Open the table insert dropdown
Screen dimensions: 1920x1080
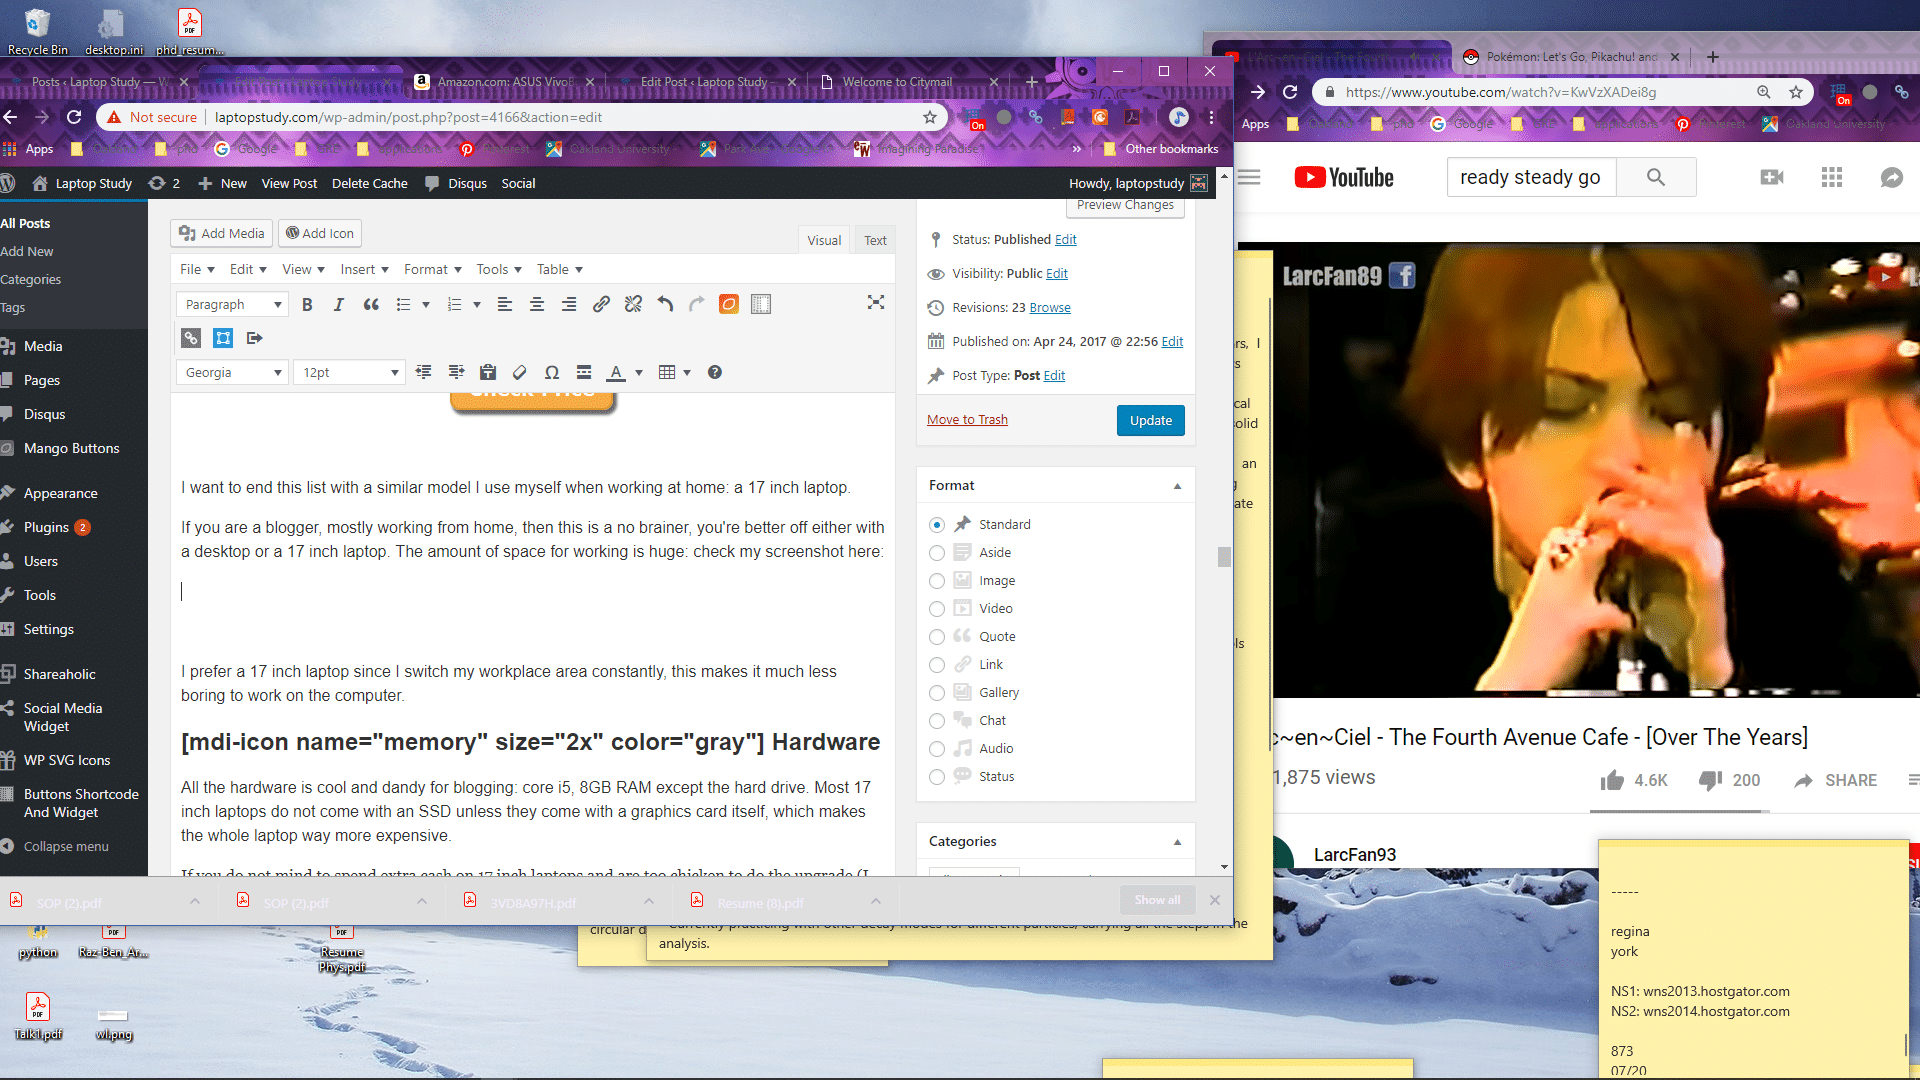(675, 373)
